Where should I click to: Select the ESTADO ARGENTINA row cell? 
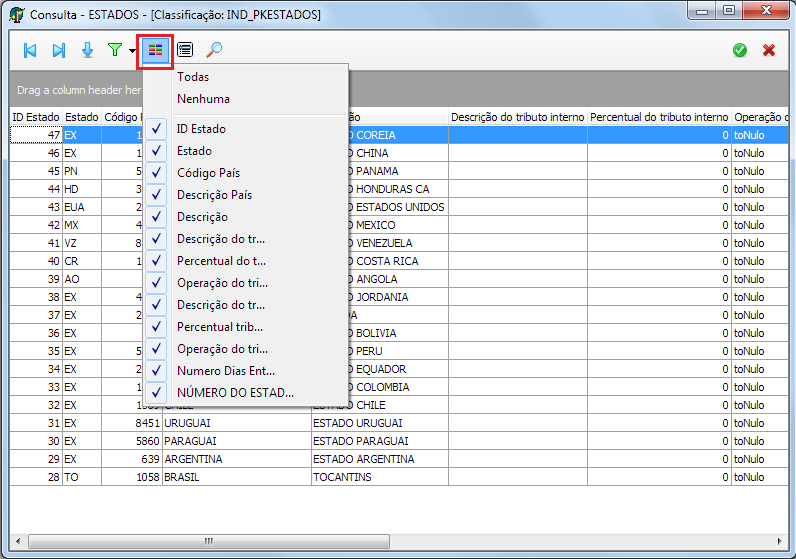(x=378, y=459)
